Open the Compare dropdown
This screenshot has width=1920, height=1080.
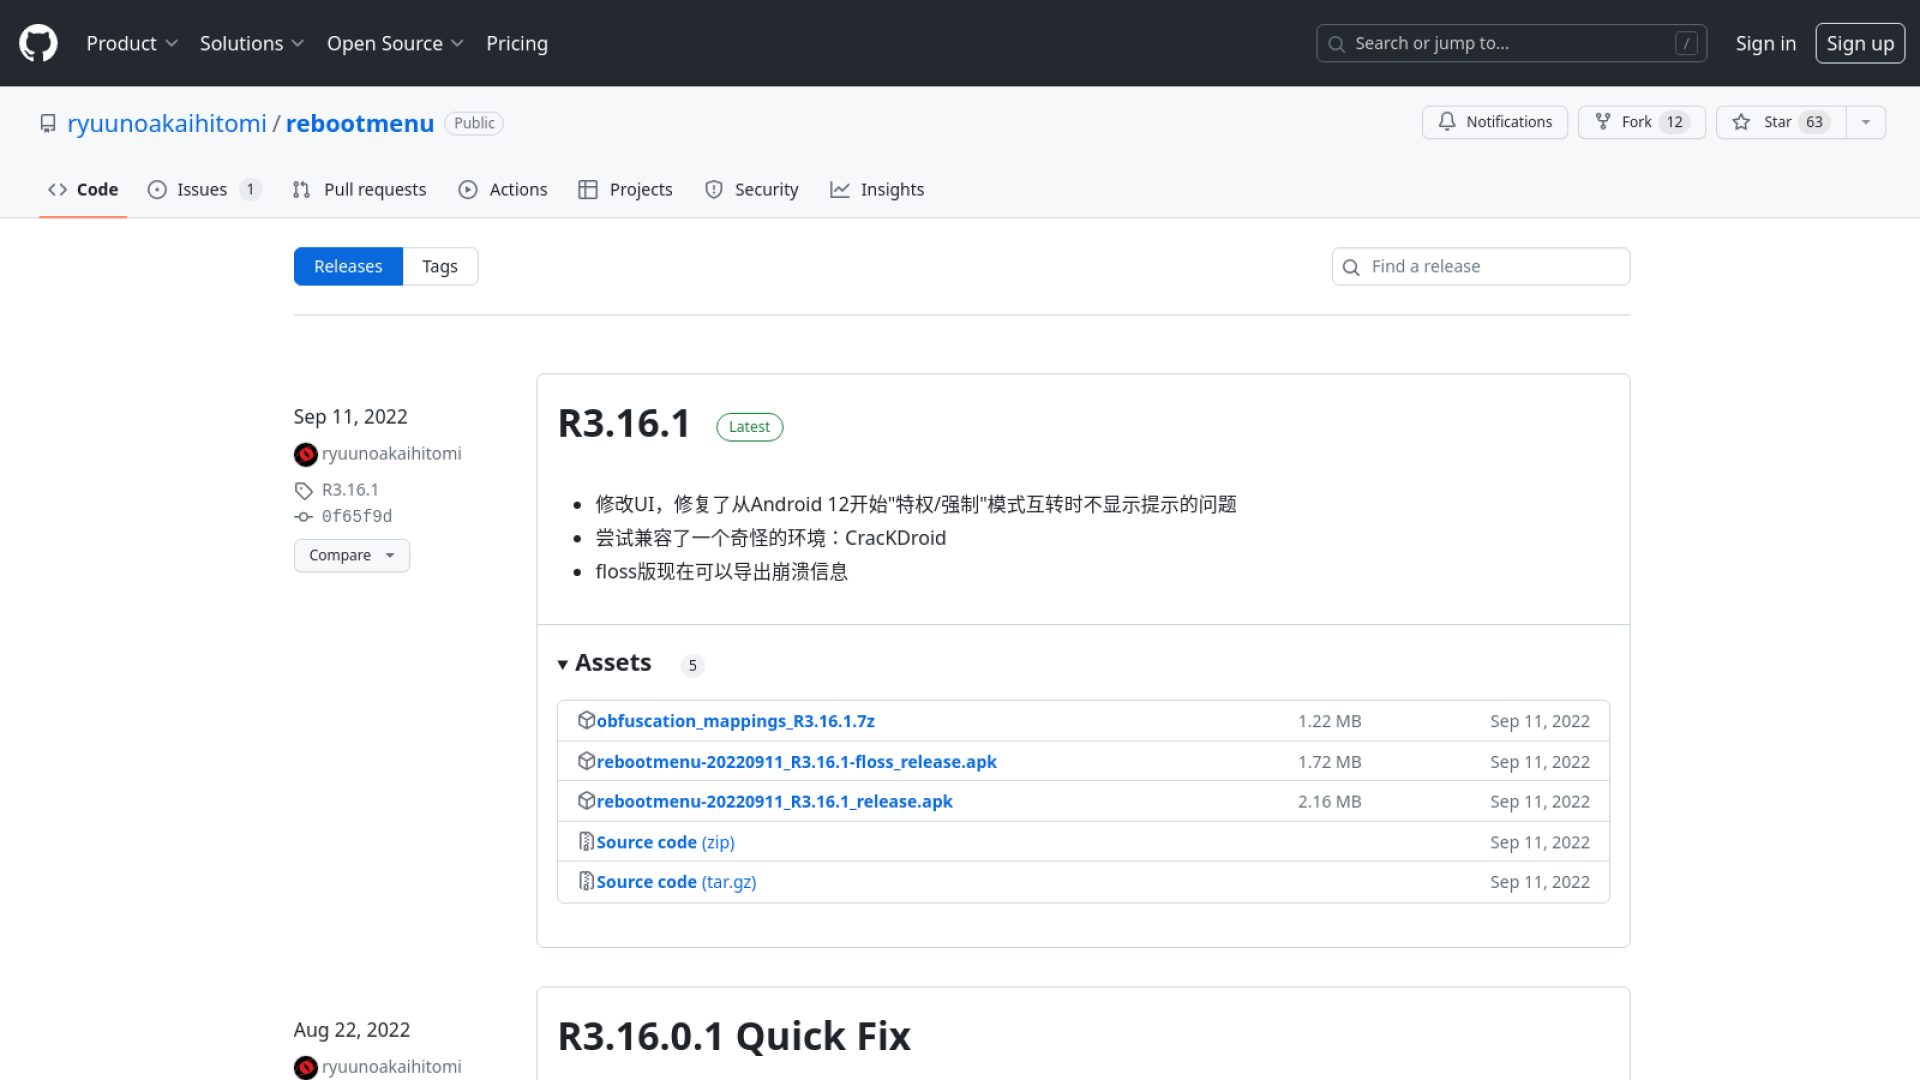tap(351, 555)
